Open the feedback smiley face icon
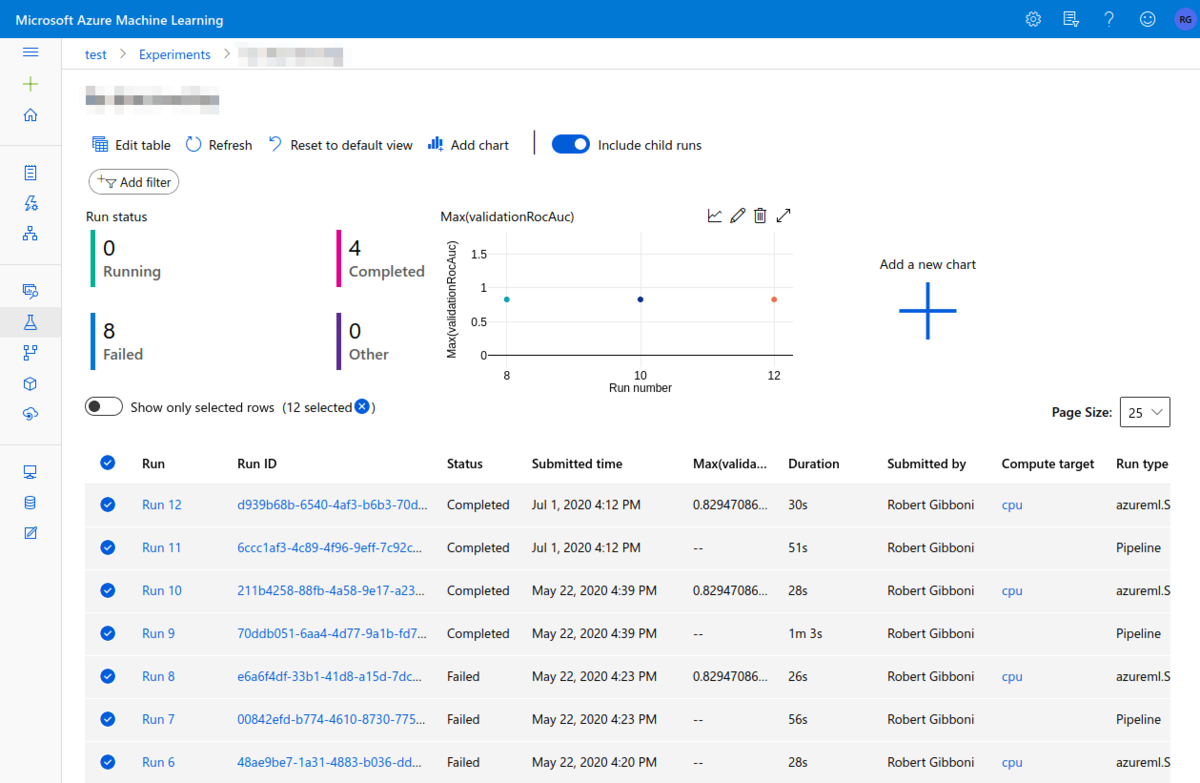 tap(1147, 19)
